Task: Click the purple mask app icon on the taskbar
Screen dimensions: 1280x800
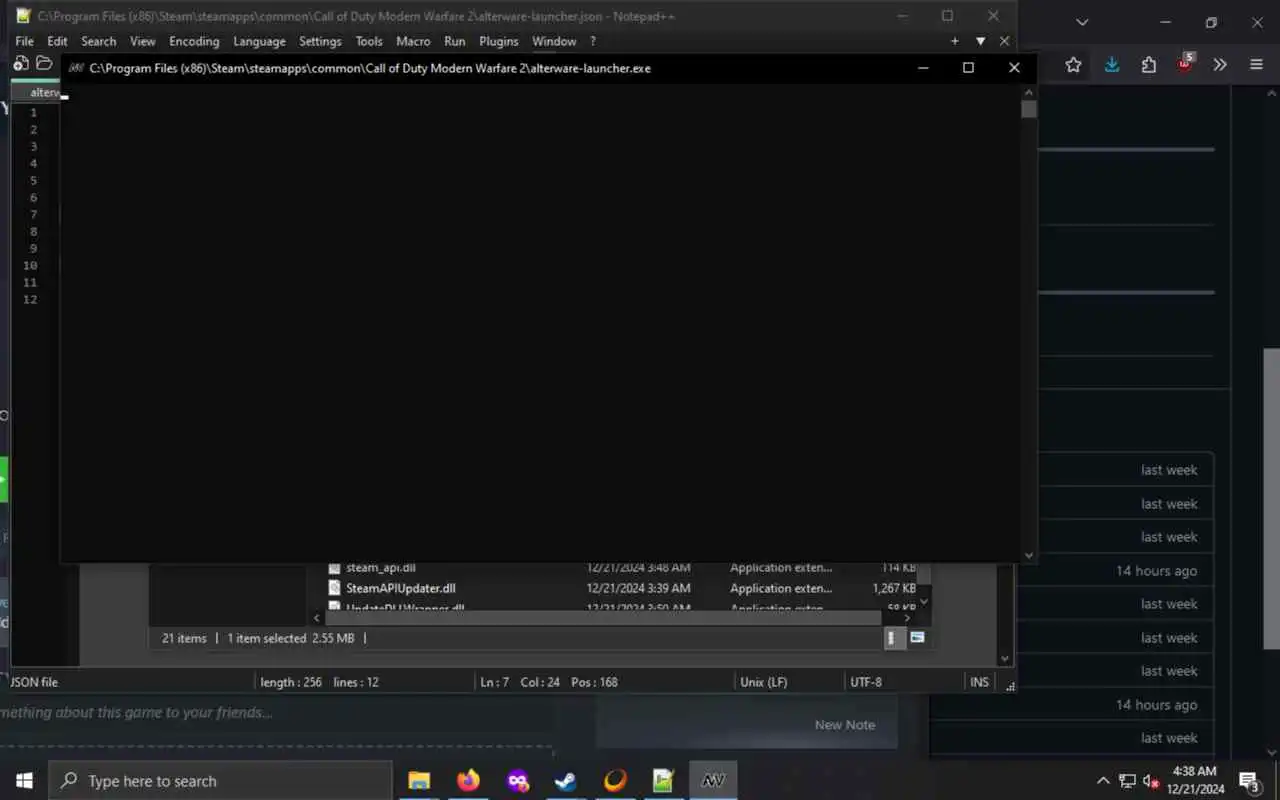Action: [517, 781]
